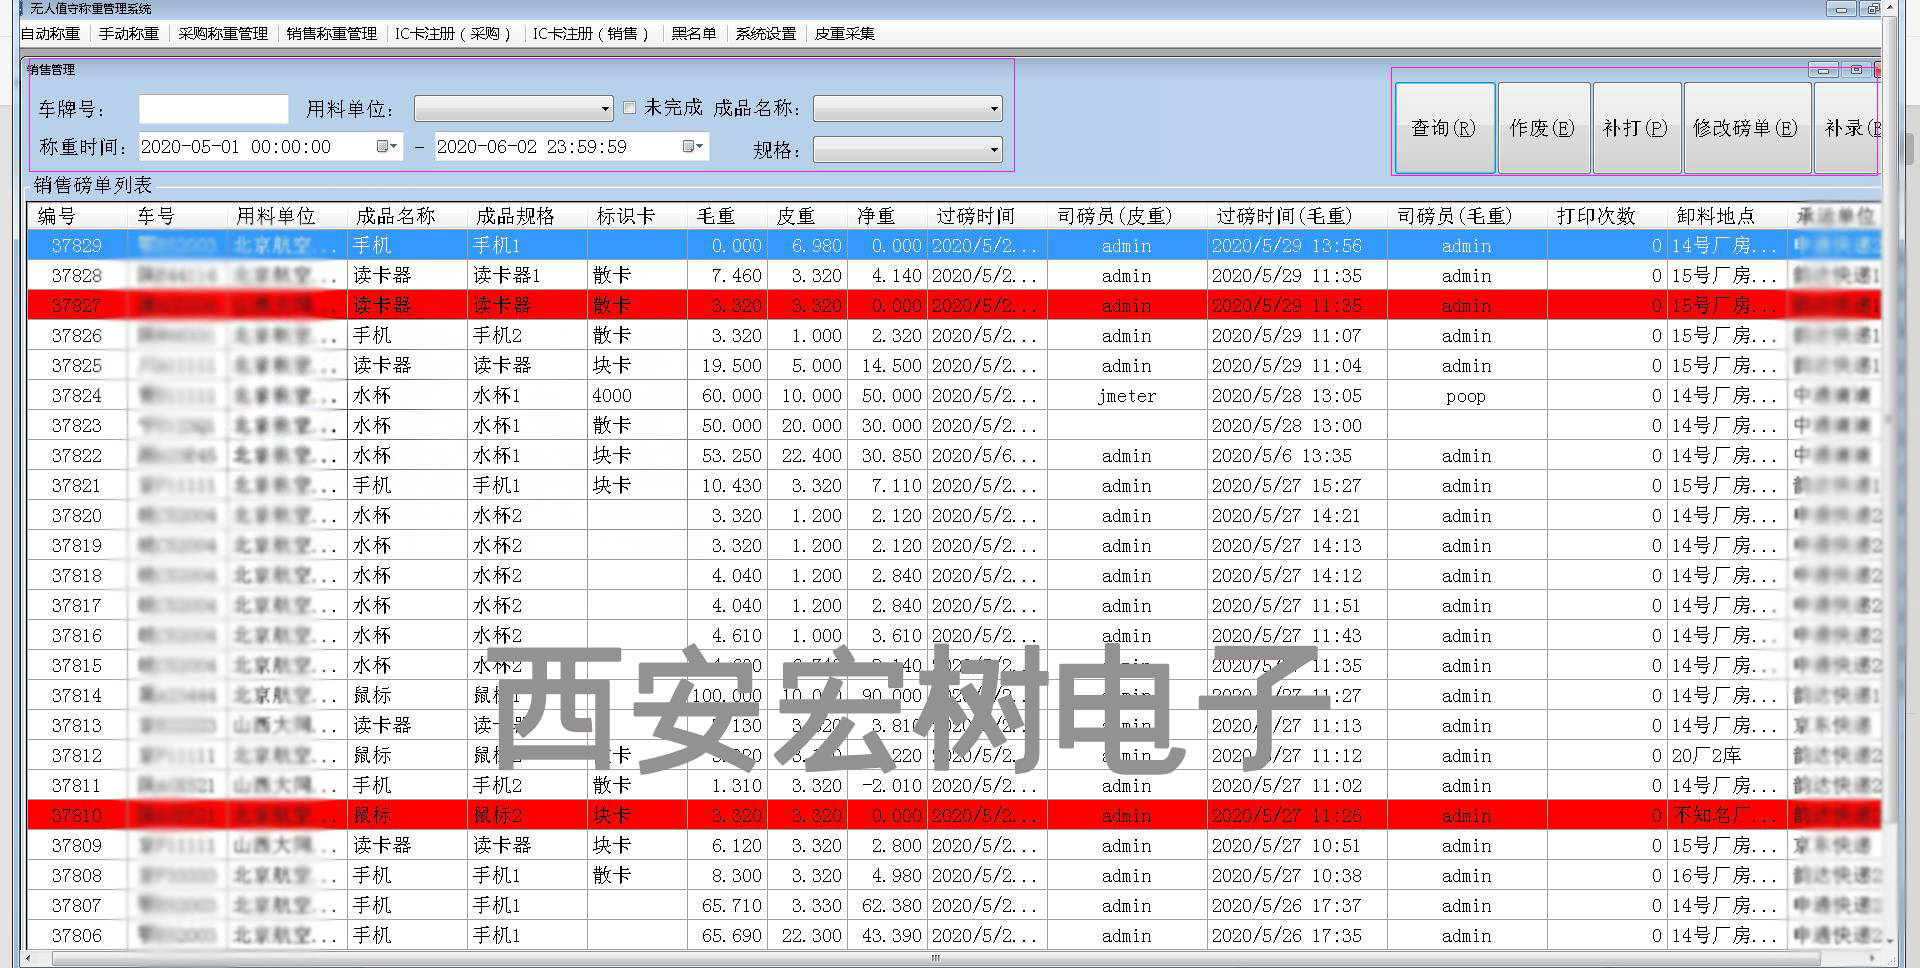Minimize the 销售管理 child window

point(1823,70)
